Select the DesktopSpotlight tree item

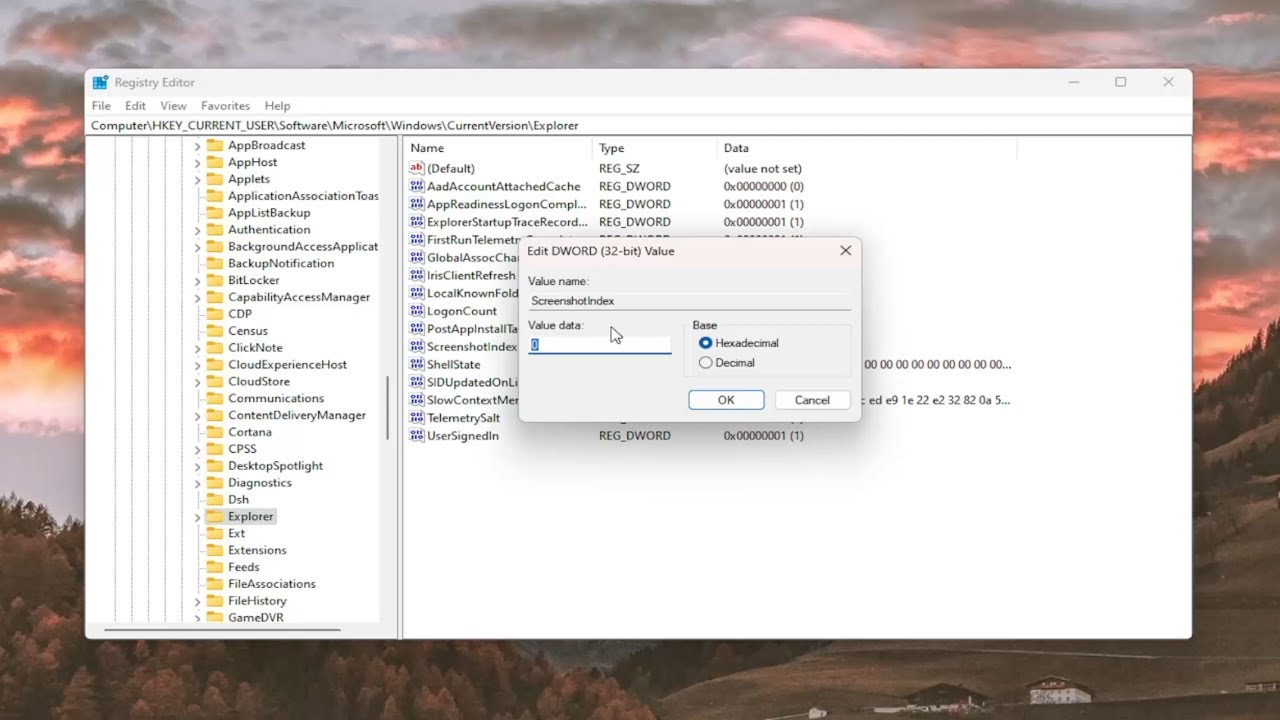(x=275, y=465)
